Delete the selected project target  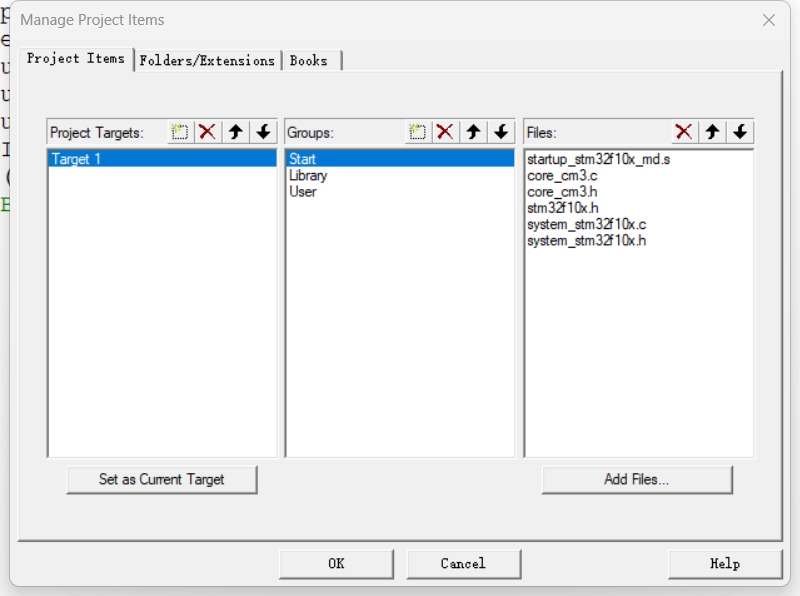coord(207,132)
